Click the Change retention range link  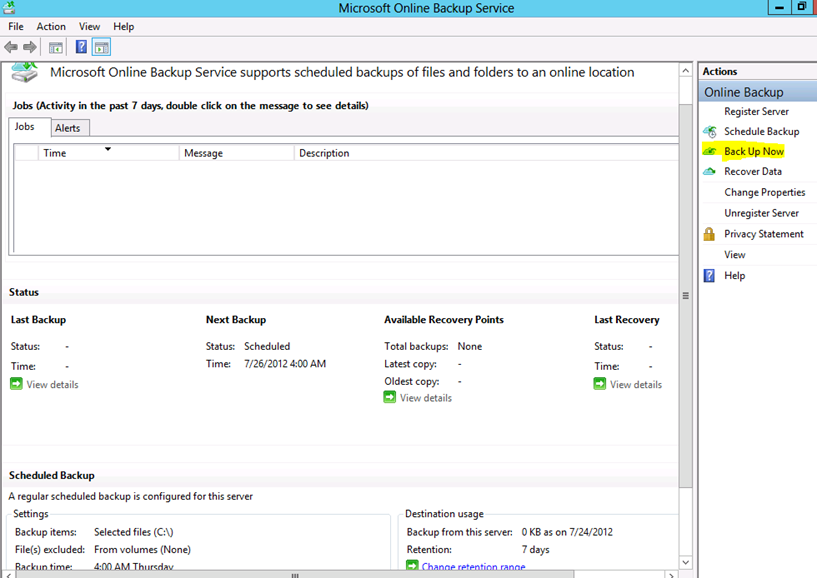(x=473, y=566)
